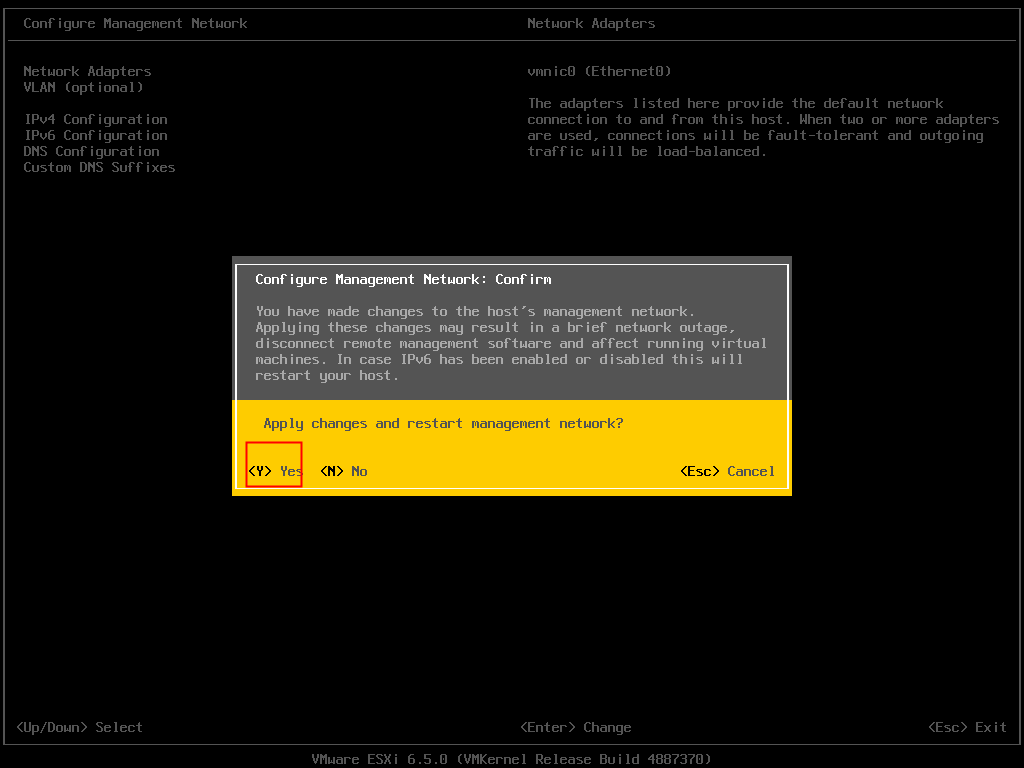Click the Configure Management Network header at top left
This screenshot has height=768, width=1024.
(x=135, y=23)
